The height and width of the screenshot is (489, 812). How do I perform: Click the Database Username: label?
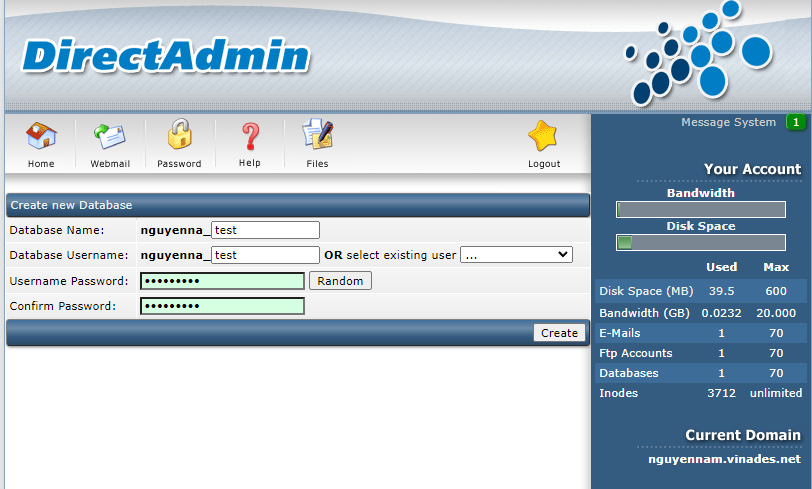point(69,255)
